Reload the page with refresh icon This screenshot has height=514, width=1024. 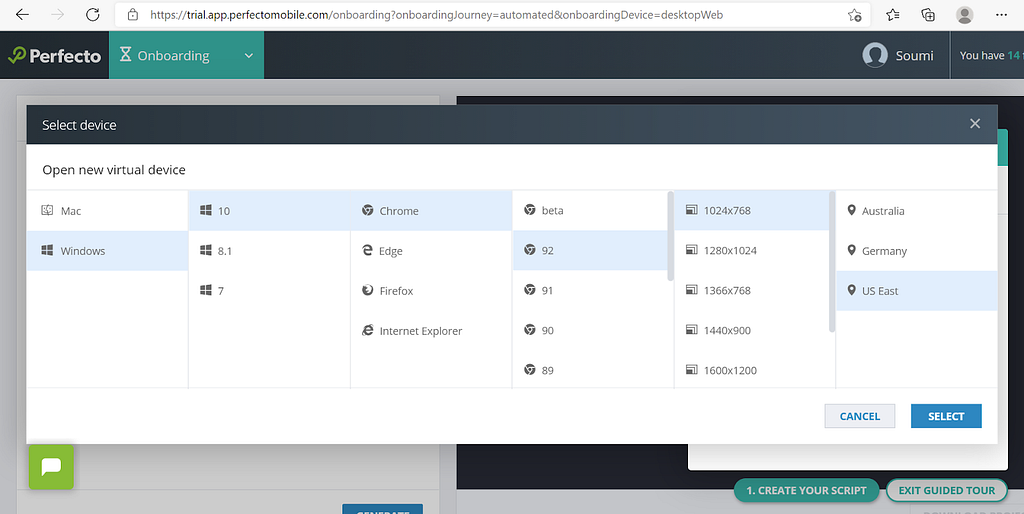[x=93, y=14]
